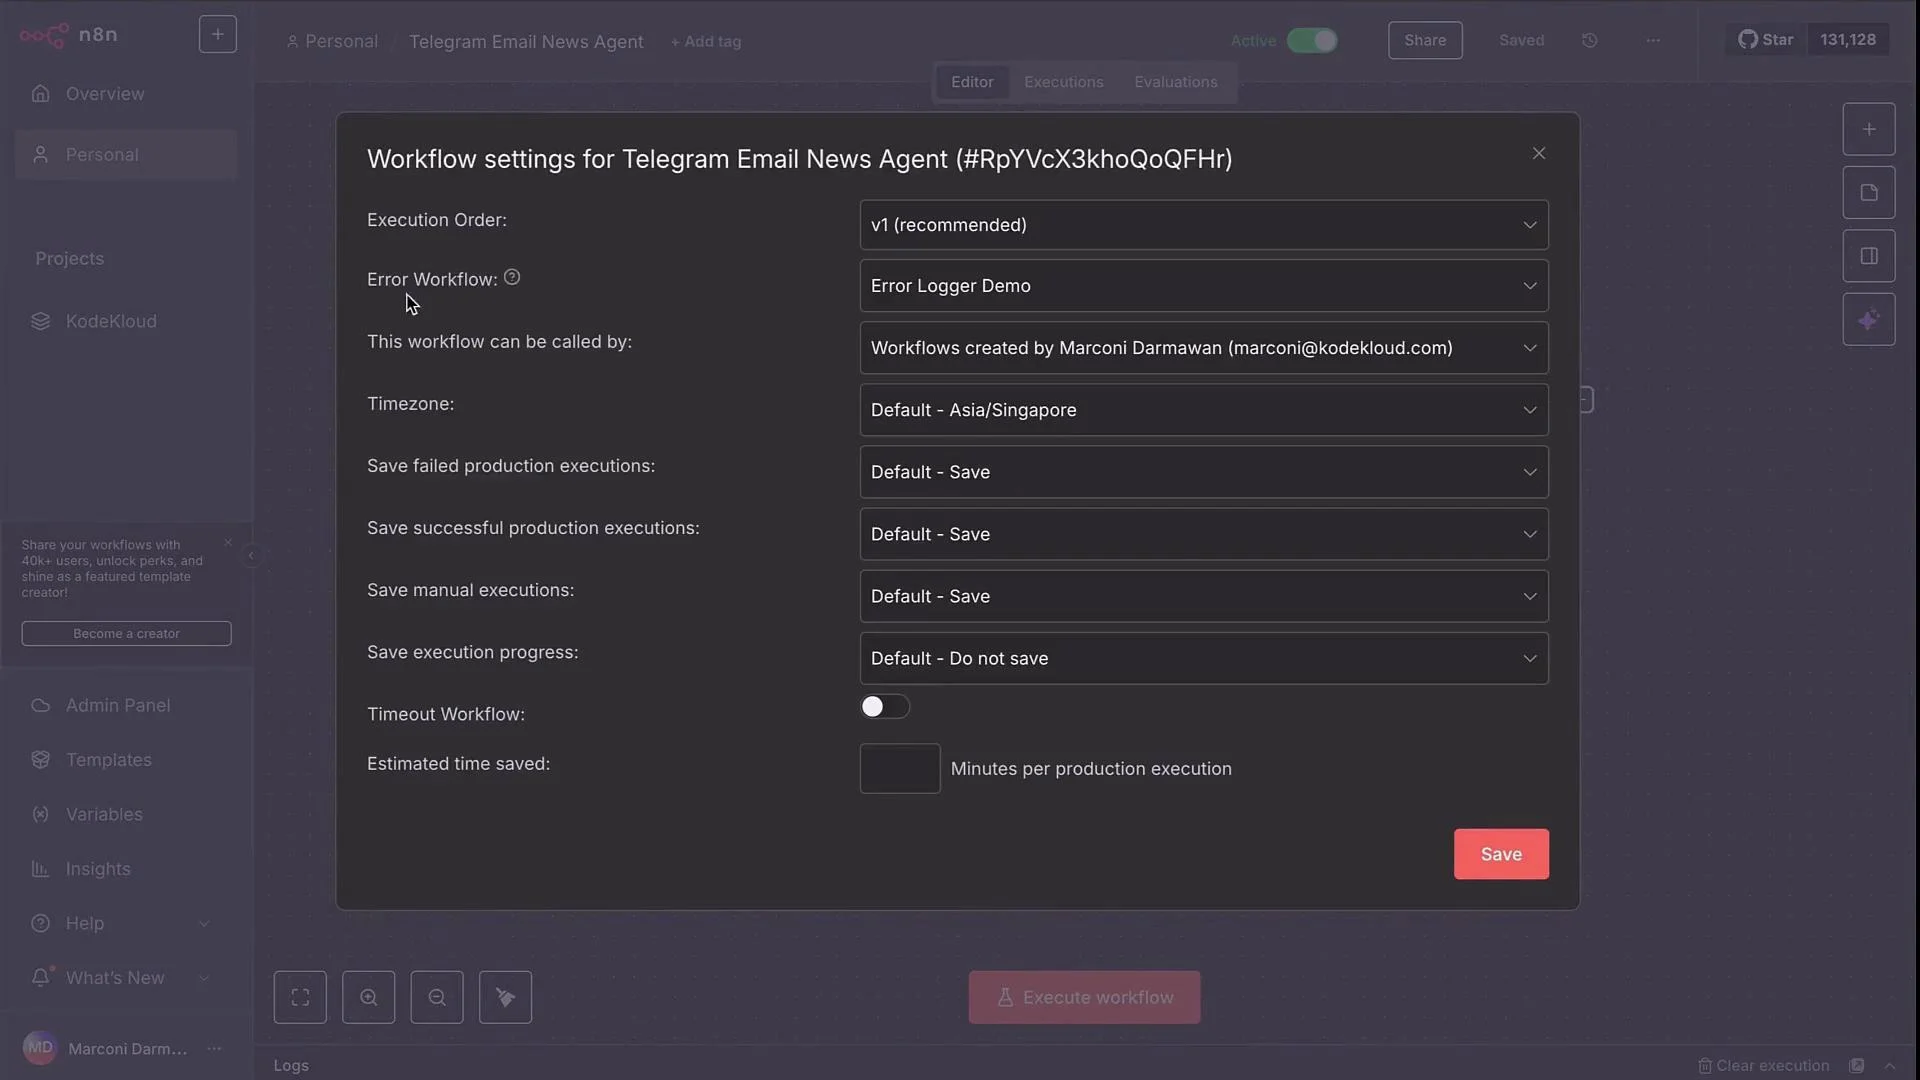
Task: Open Save manual executions dropdown
Action: coord(1204,596)
